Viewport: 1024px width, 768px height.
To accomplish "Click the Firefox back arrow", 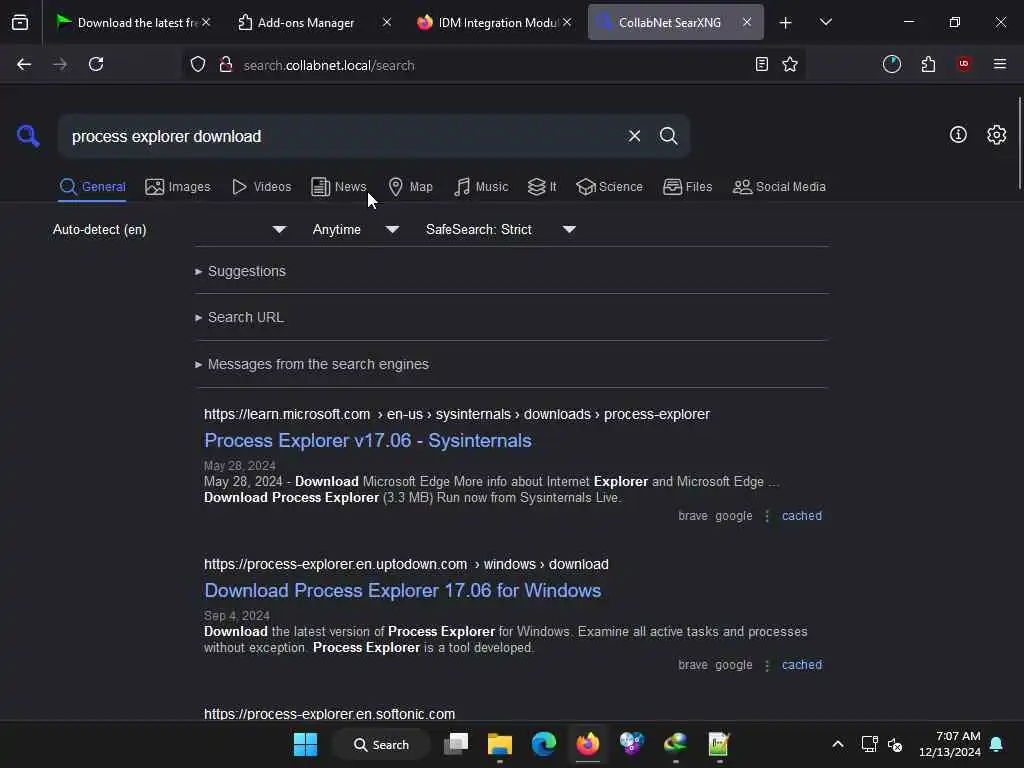I will coord(24,64).
